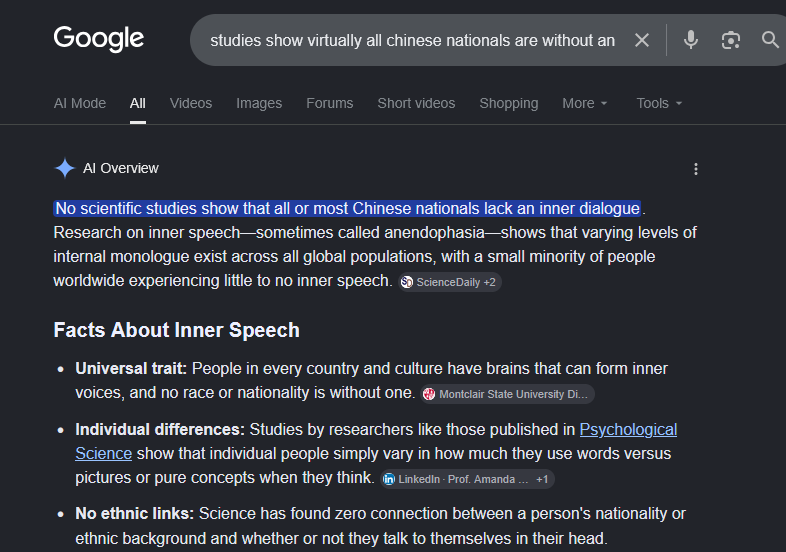Open the LinkedIn Prof. Amanda source chip

pos(467,479)
